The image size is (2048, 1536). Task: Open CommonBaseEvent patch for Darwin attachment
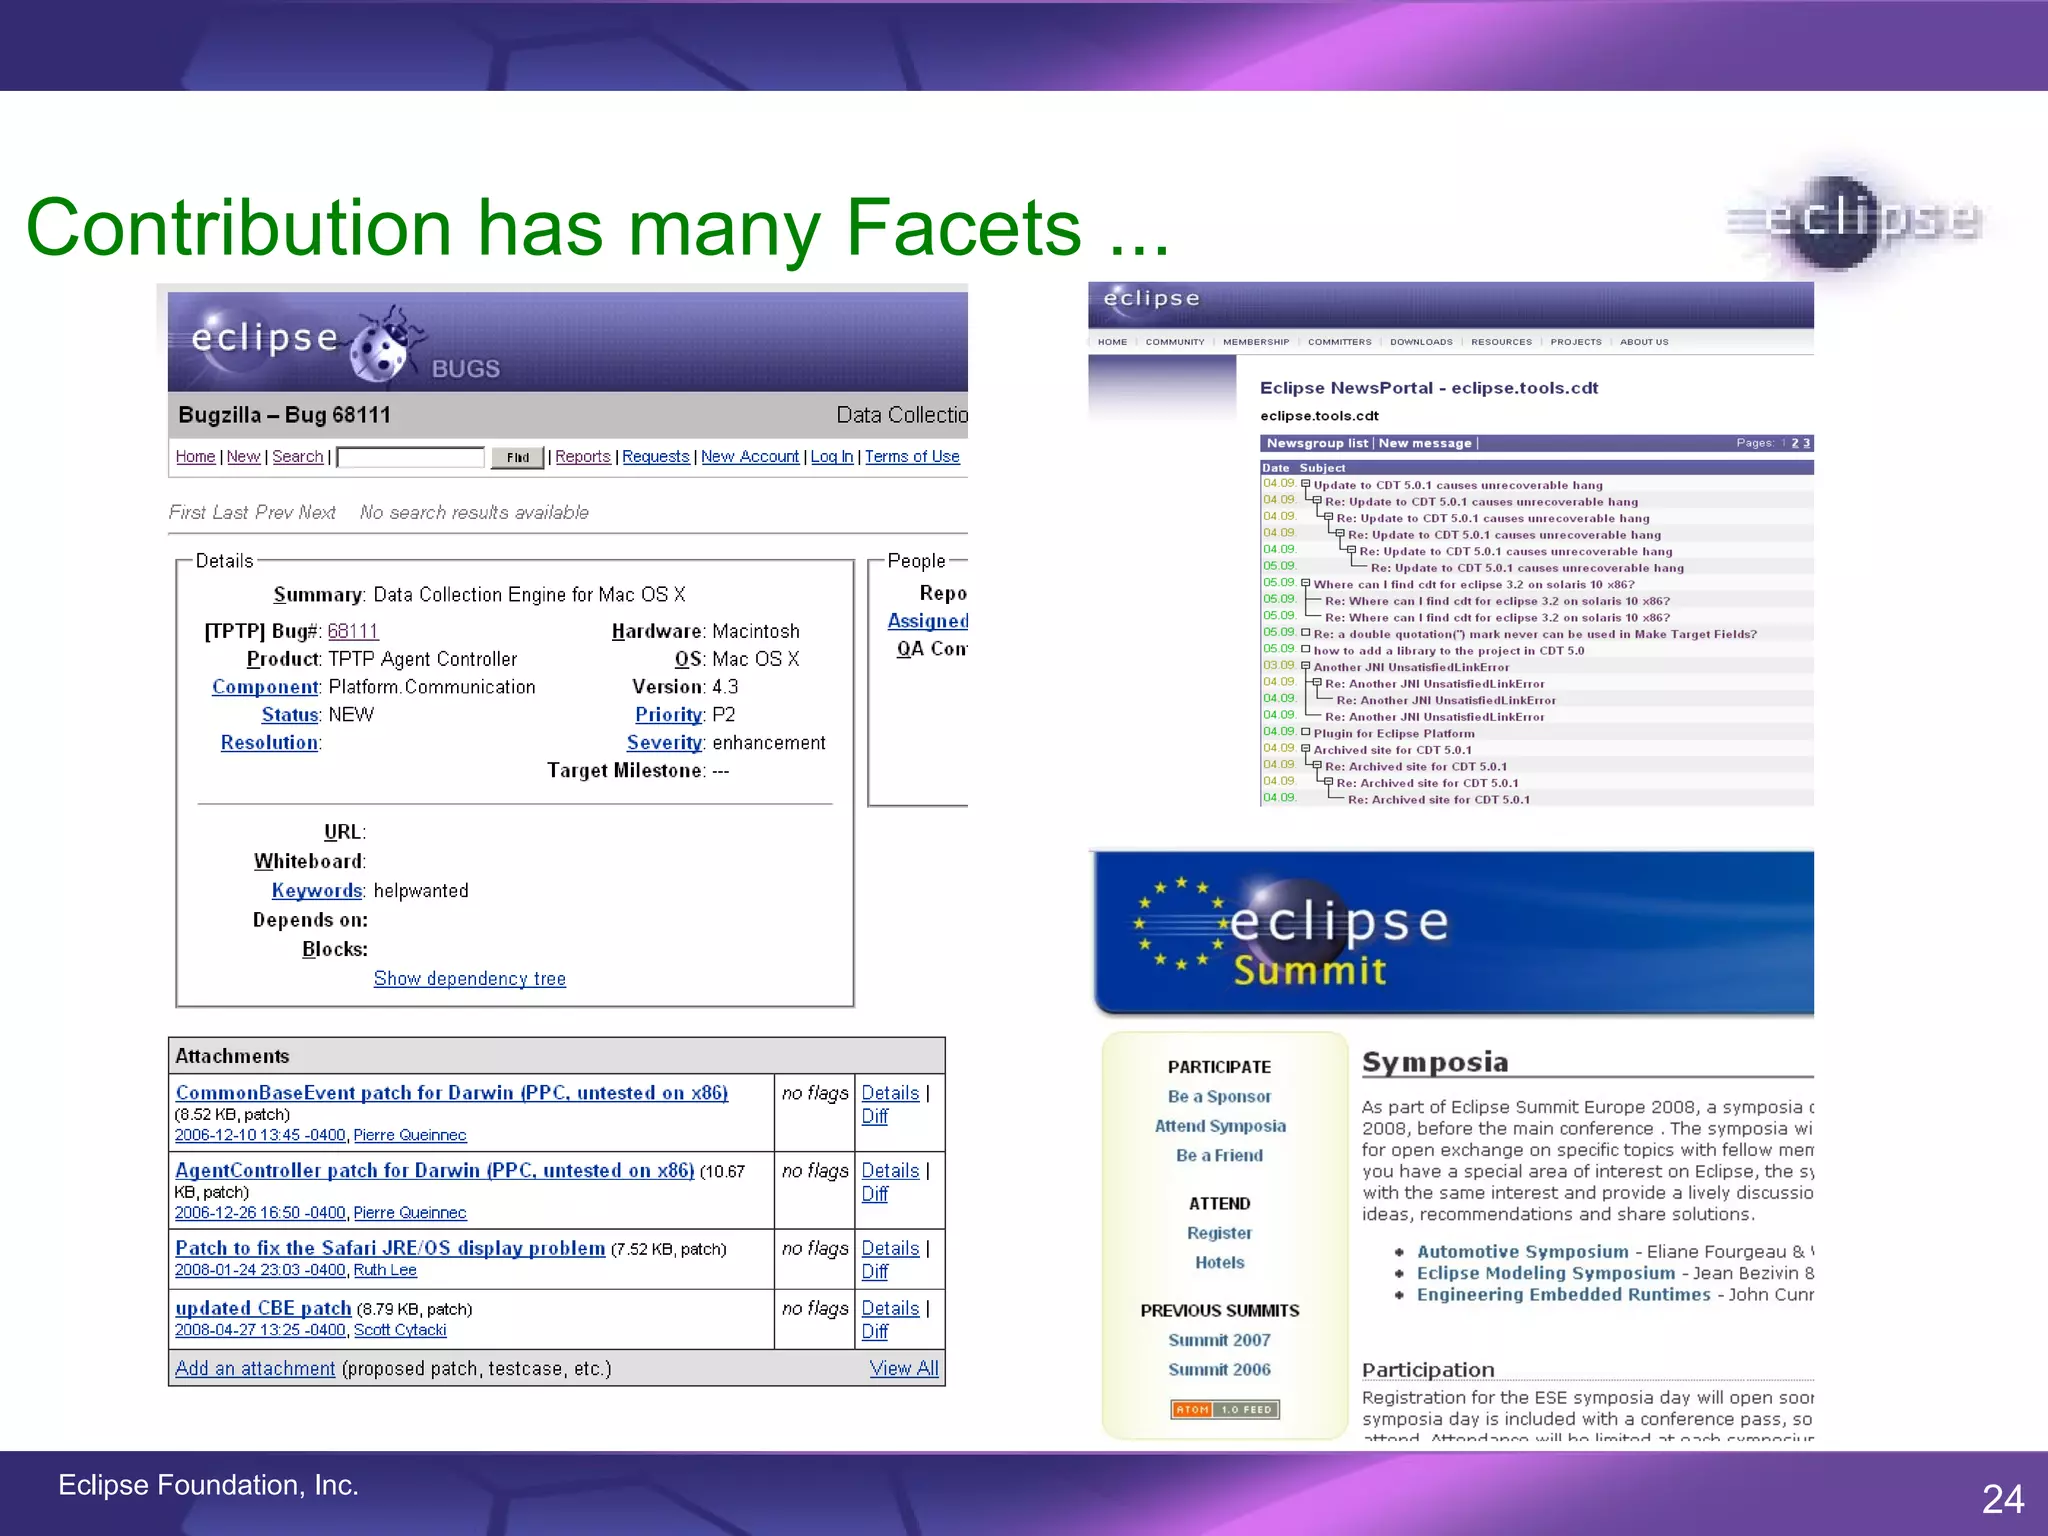click(452, 1092)
